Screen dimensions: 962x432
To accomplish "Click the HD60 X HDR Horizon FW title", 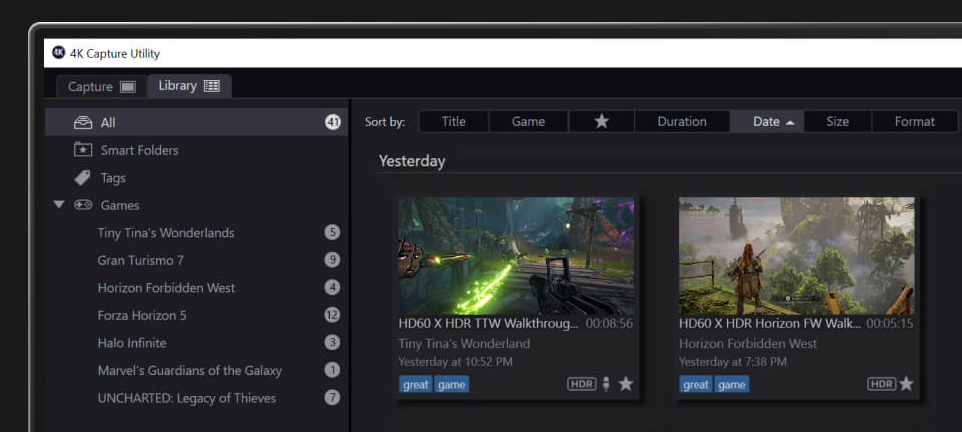I will click(x=770, y=323).
